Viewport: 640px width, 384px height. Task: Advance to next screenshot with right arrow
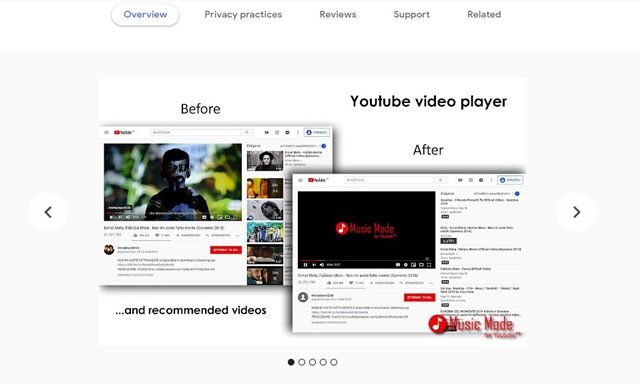tap(576, 212)
